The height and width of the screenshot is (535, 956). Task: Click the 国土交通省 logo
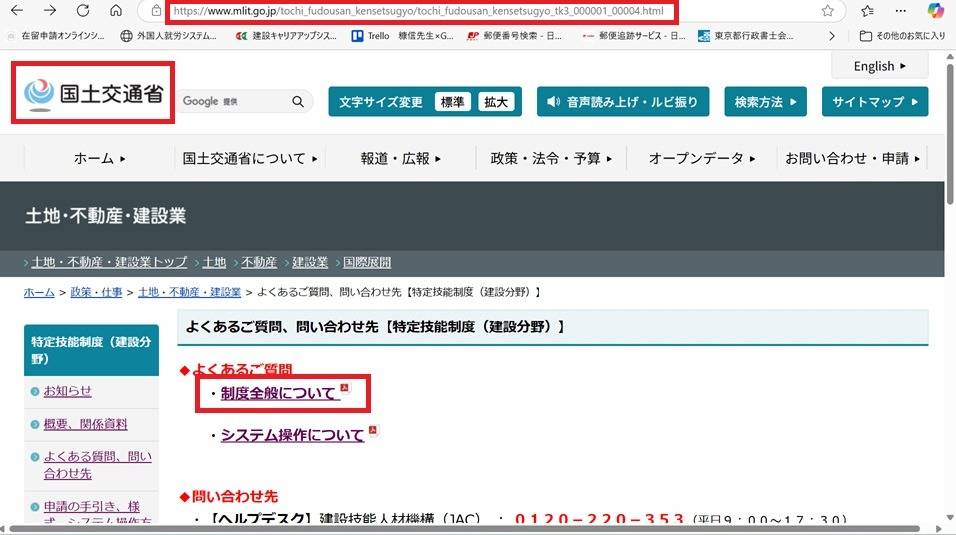[93, 94]
